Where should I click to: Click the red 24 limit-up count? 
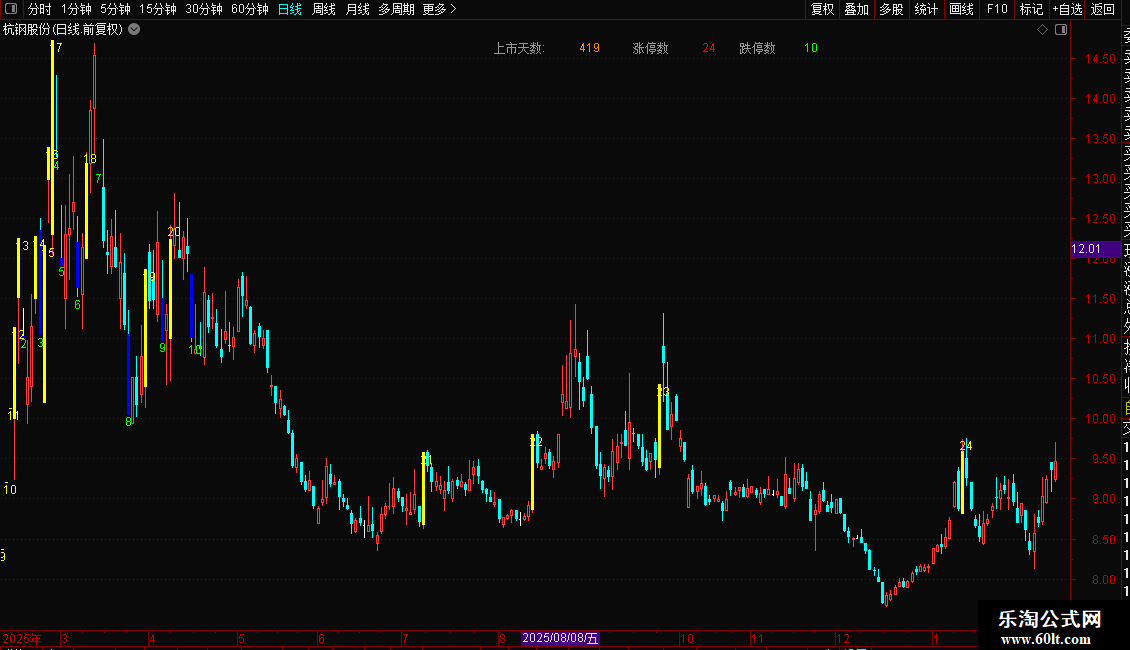709,48
